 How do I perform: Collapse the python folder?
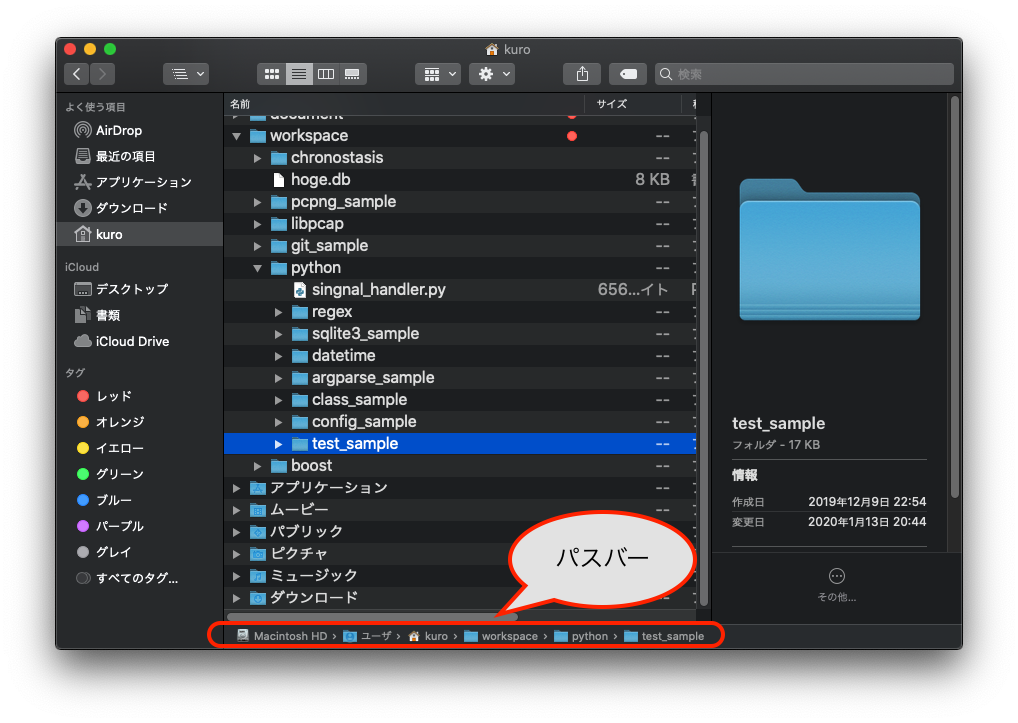(x=258, y=268)
